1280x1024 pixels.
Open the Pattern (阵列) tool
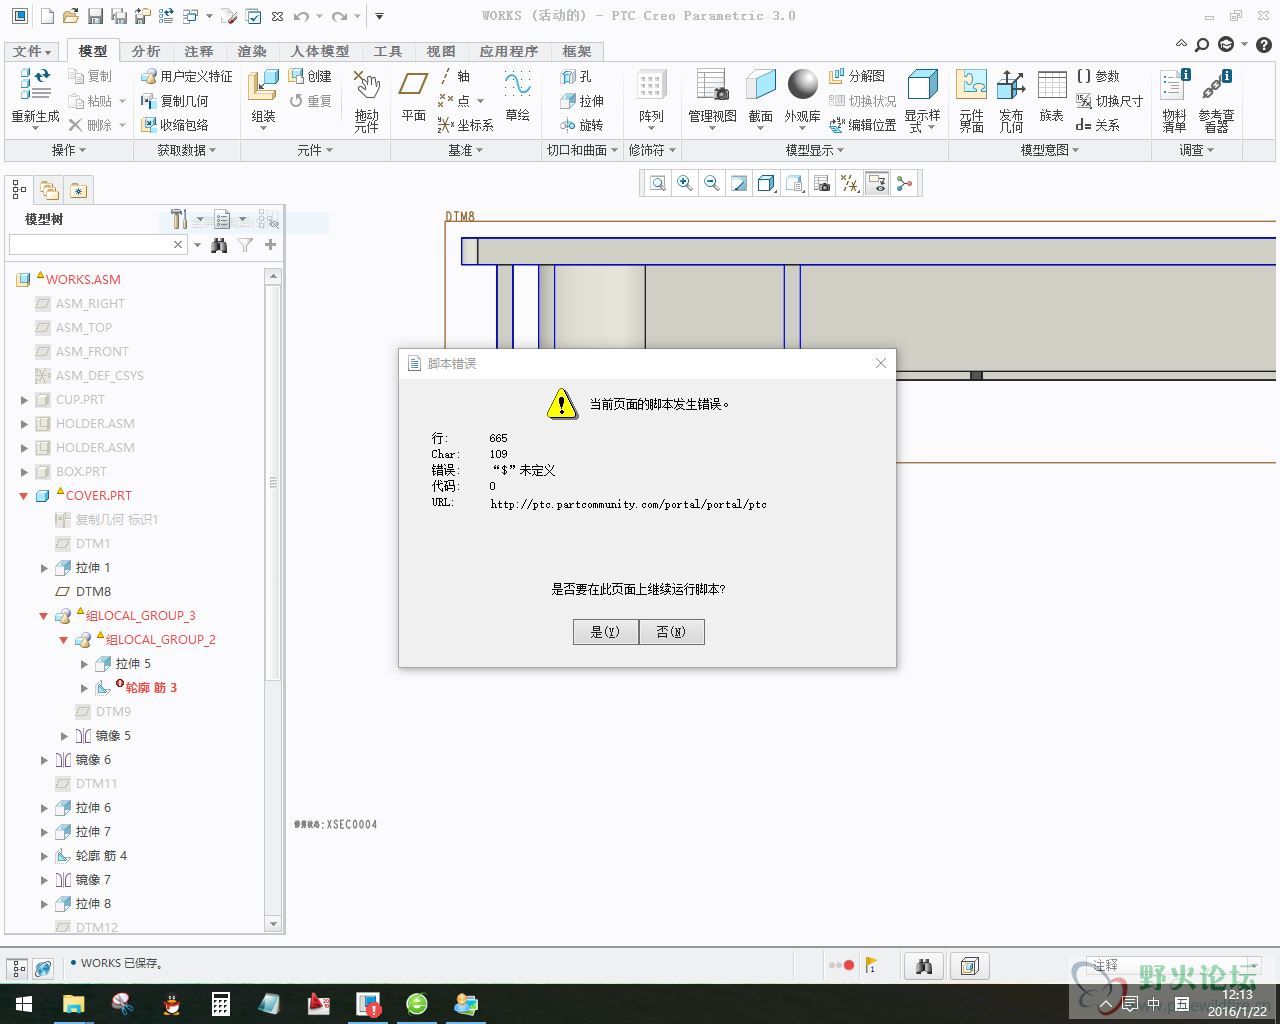[x=651, y=86]
